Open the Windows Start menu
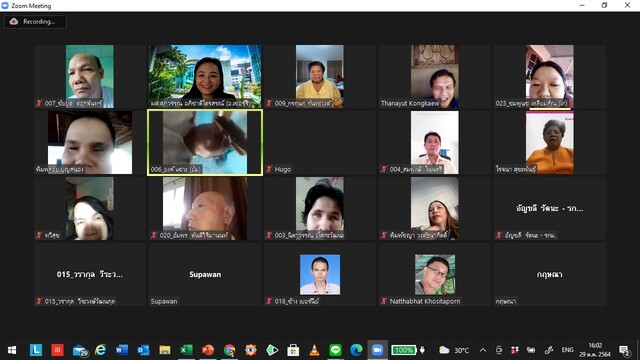Screen dimensions: 640x360 [x=12, y=350]
